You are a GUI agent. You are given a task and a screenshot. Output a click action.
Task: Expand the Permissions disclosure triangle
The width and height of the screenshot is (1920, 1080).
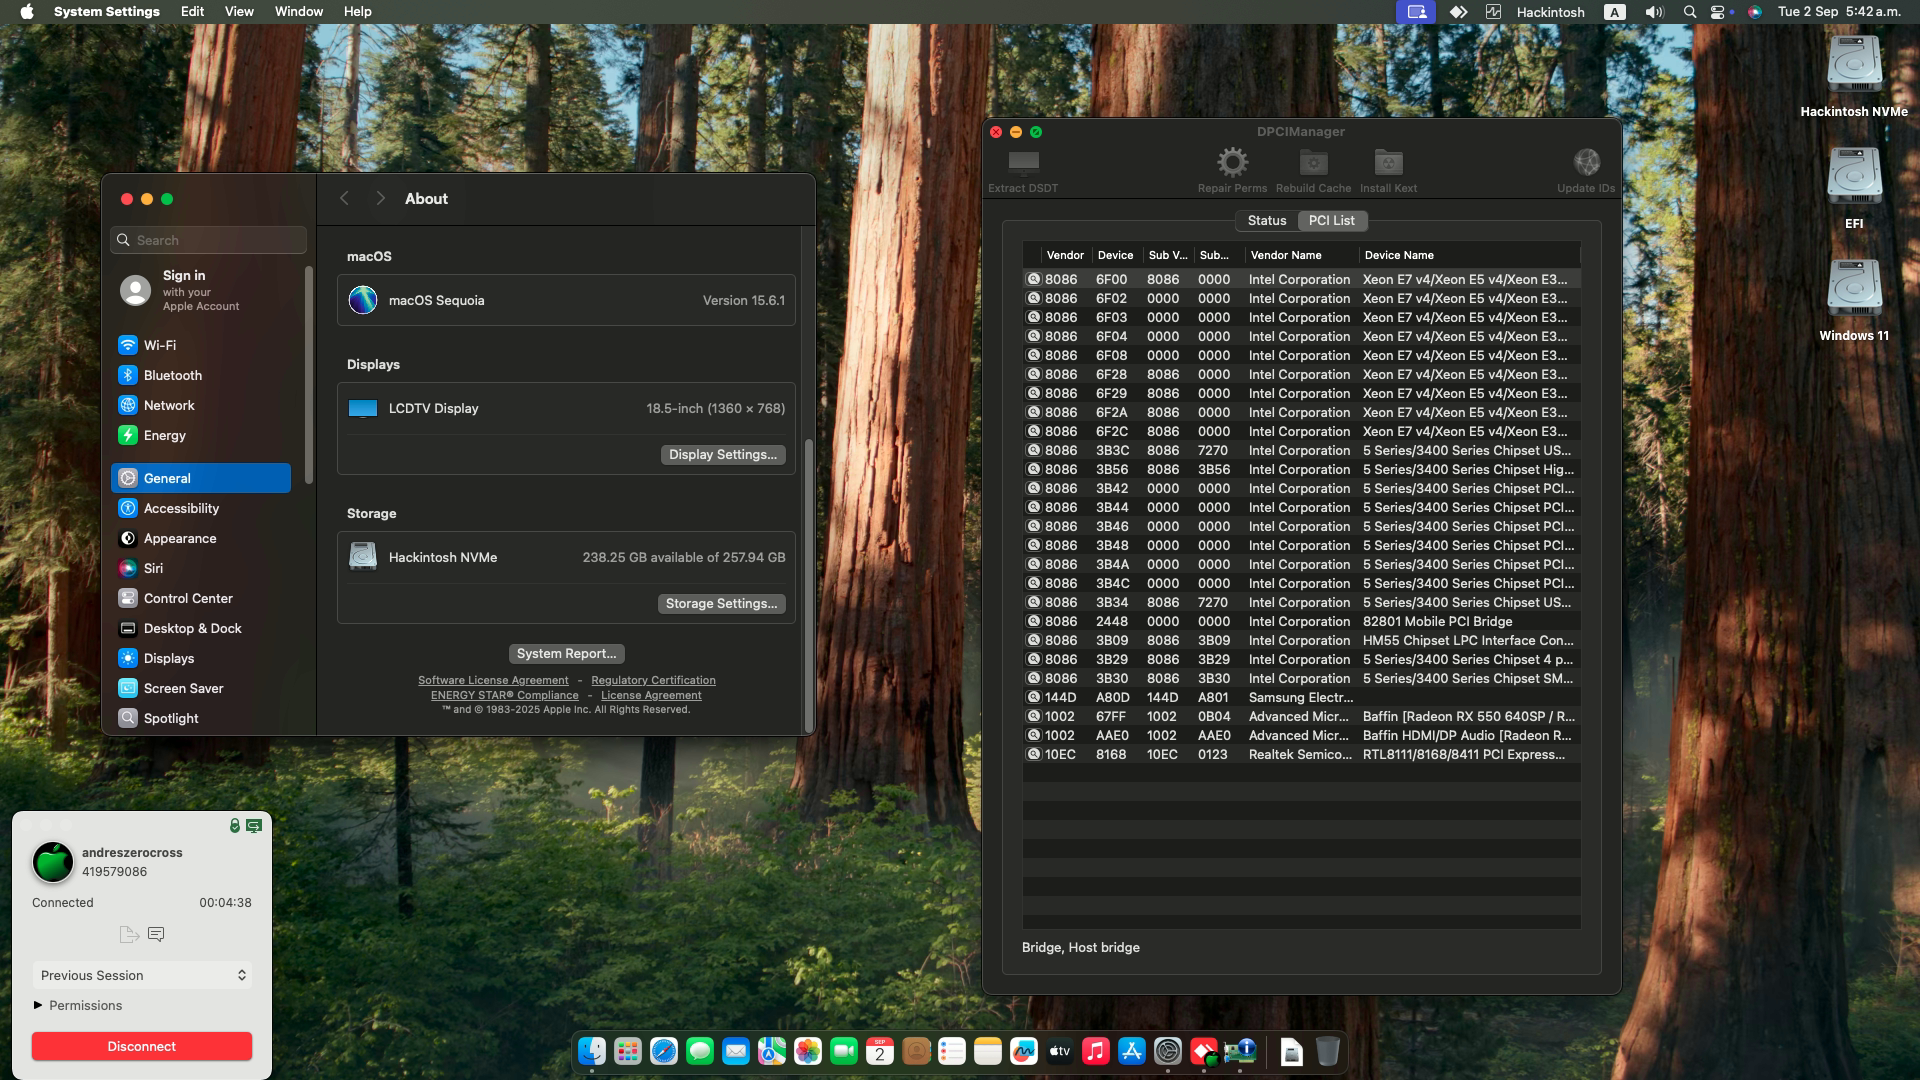40,1005
